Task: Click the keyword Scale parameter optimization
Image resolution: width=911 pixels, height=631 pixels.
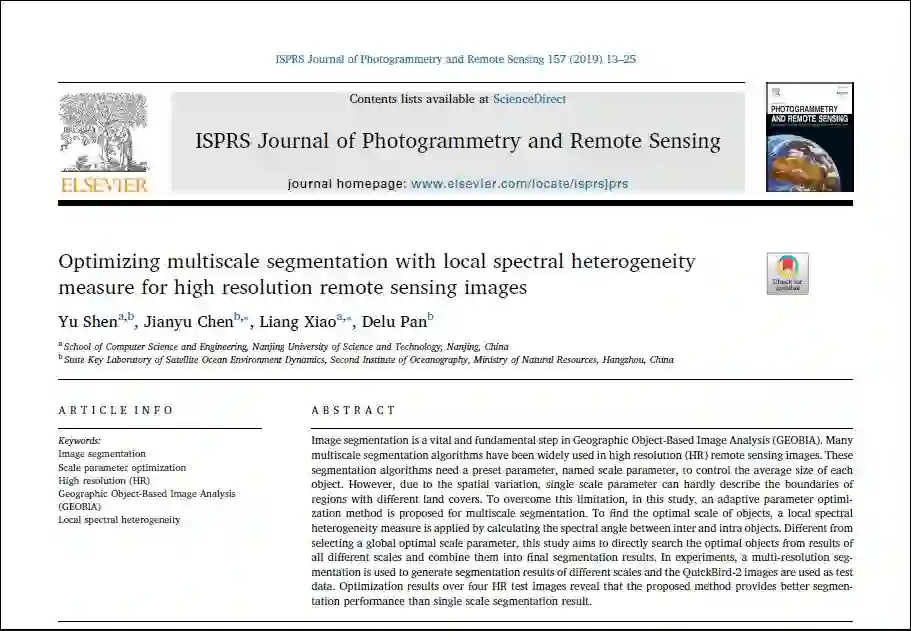Action: pos(122,467)
